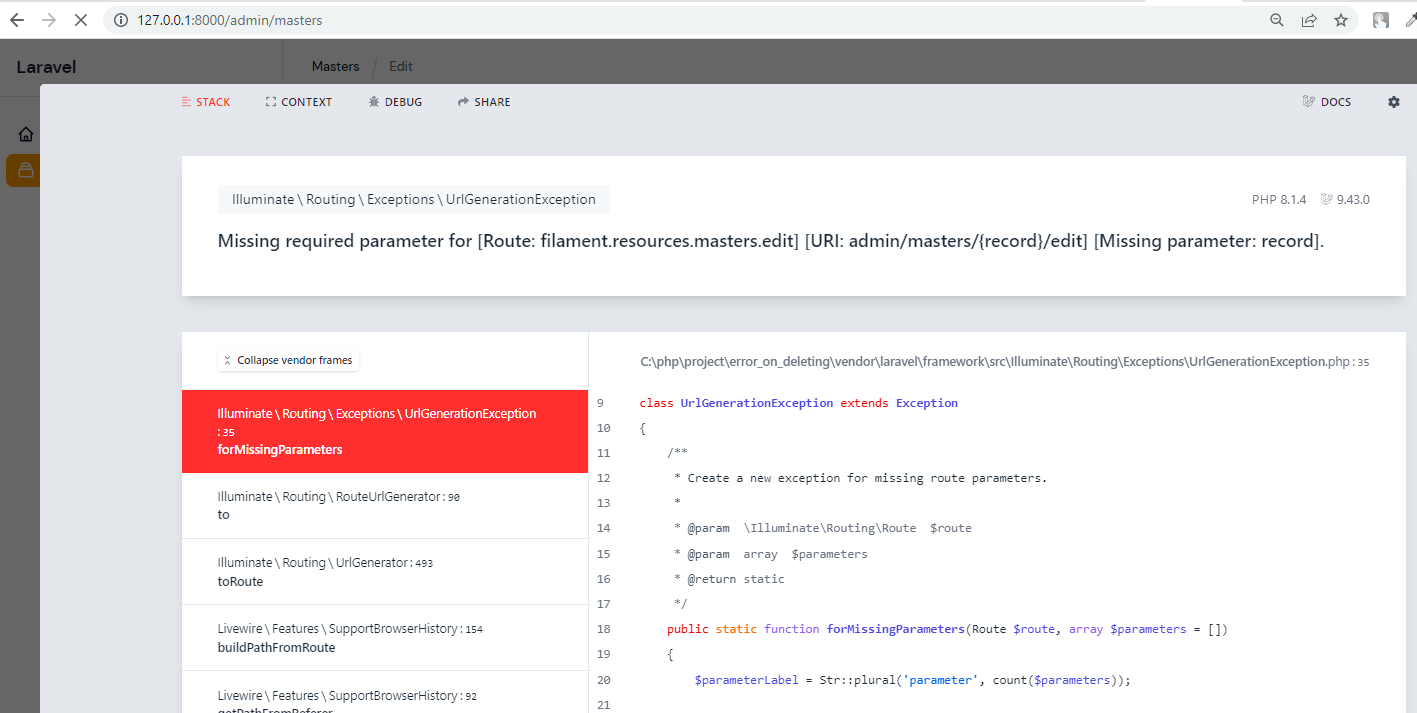
Task: Click the X icon on Collapse vendor frames
Action: (229, 360)
